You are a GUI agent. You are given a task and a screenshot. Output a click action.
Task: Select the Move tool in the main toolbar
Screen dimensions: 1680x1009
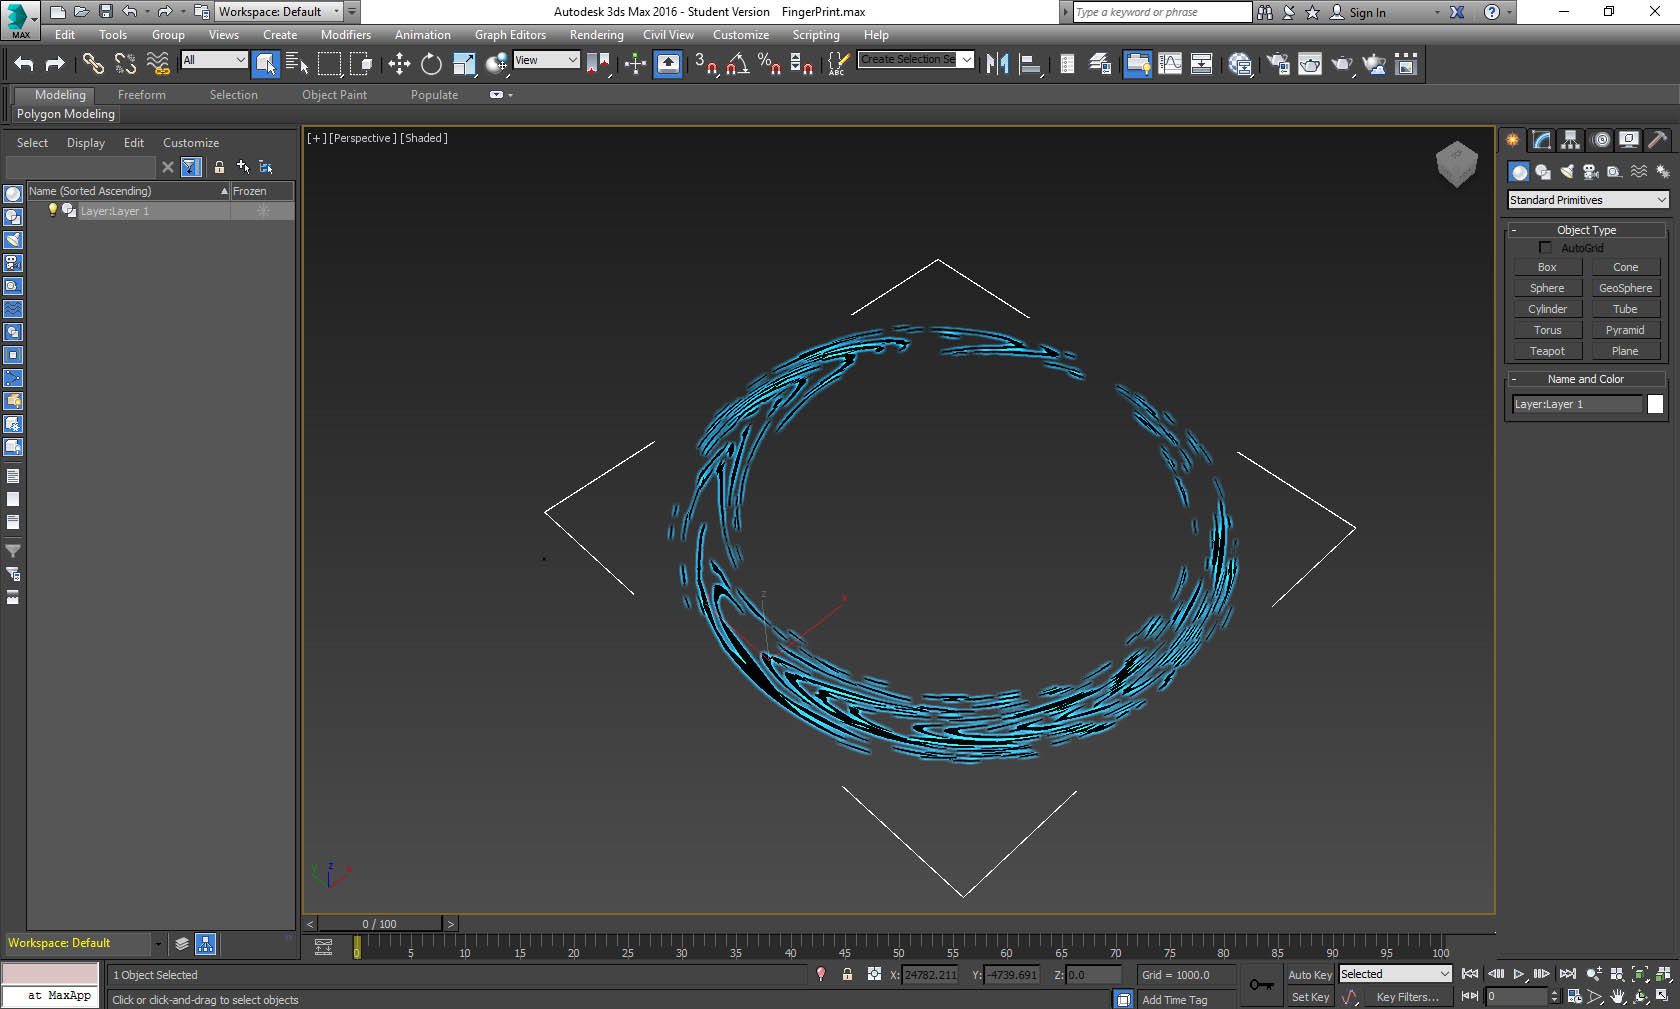click(x=399, y=64)
